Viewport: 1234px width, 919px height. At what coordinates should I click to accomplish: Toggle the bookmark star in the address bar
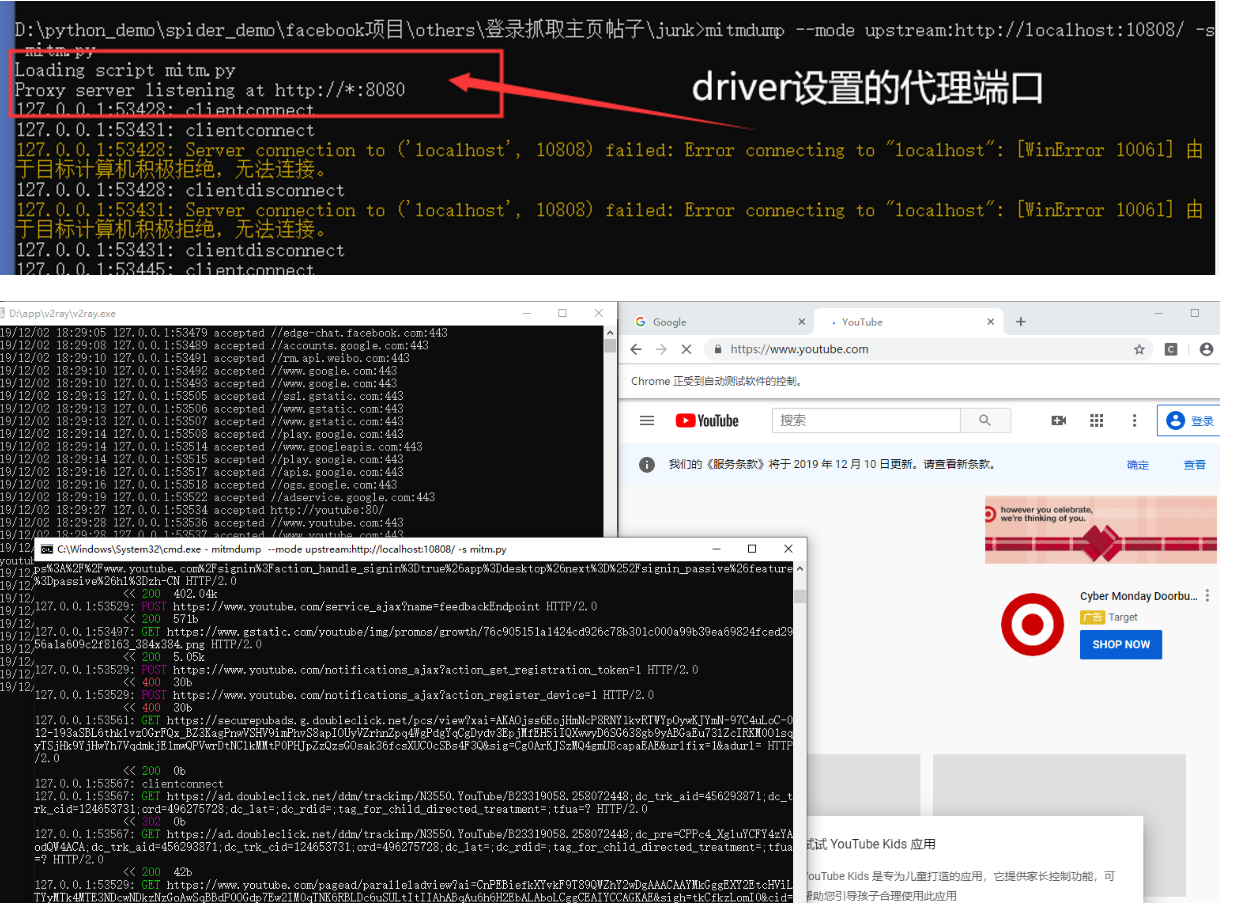point(1141,348)
